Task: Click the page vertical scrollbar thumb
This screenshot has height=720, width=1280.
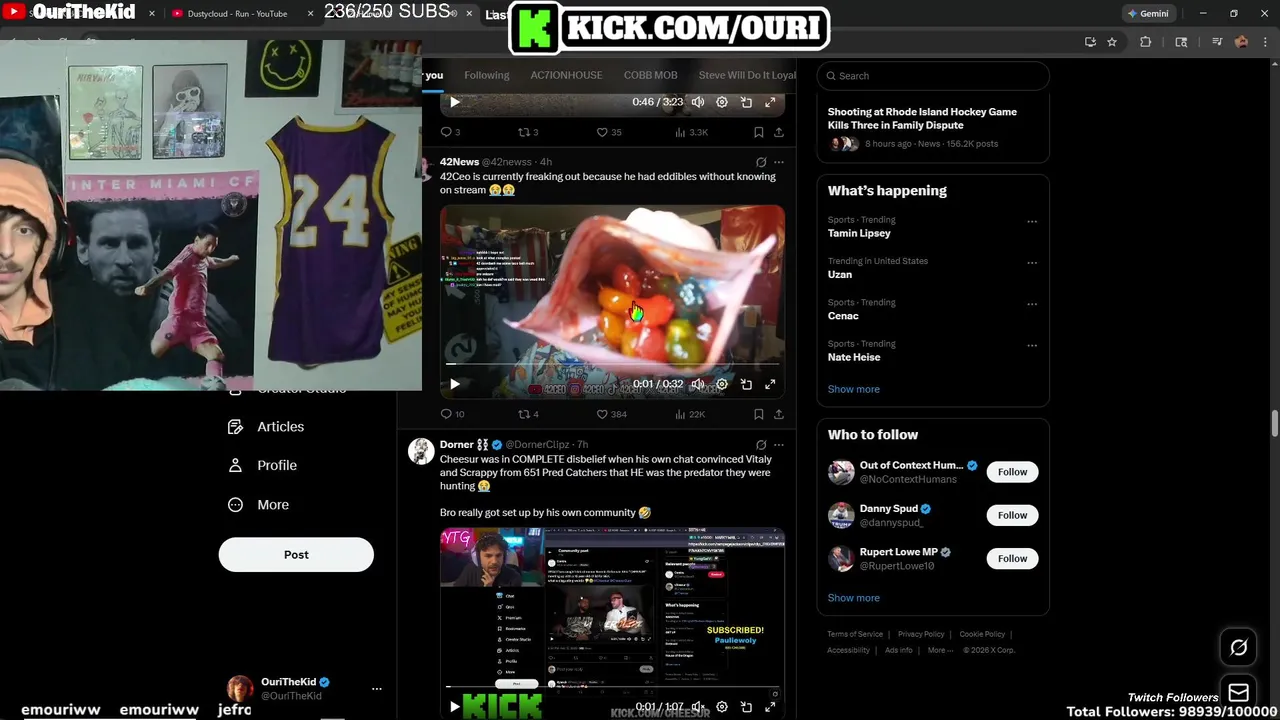Action: coord(1274,422)
